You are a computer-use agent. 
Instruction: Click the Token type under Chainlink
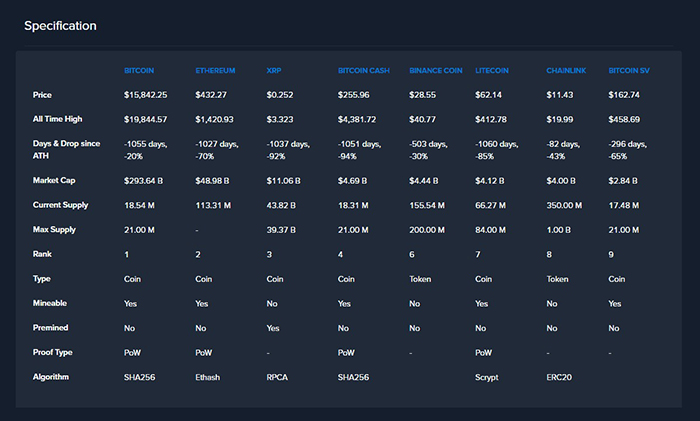coord(557,279)
